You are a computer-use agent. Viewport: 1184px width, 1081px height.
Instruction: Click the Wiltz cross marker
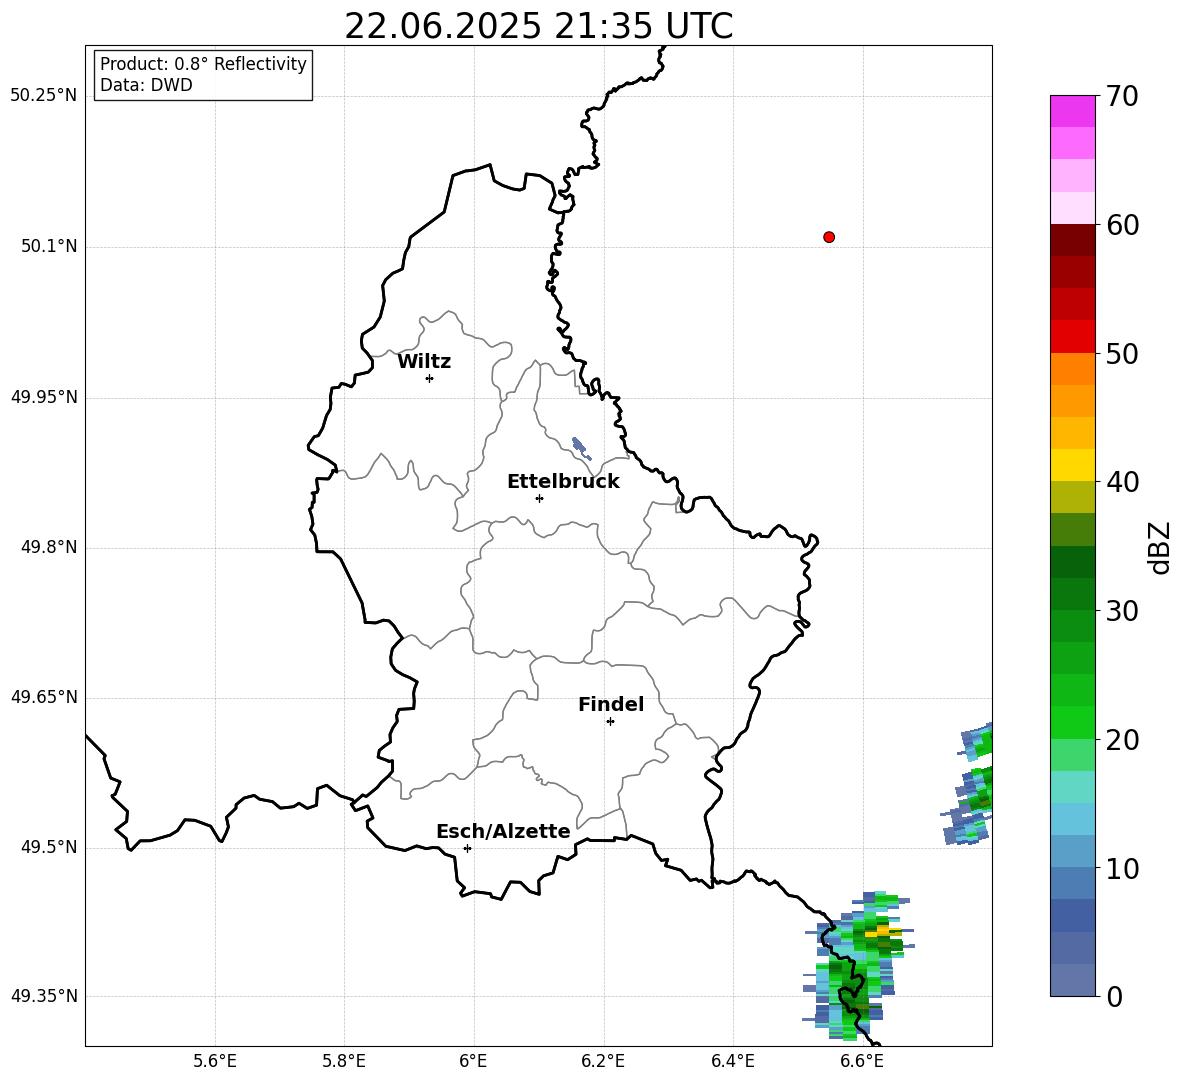[x=429, y=378]
